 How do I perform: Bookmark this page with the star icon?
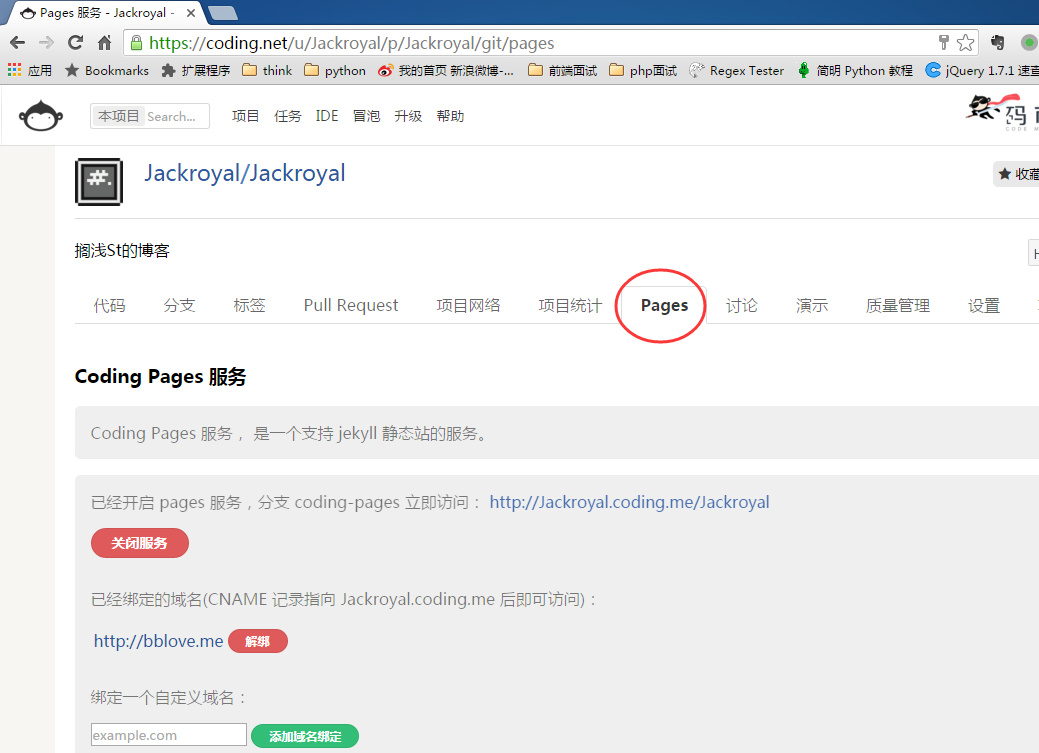coord(966,43)
